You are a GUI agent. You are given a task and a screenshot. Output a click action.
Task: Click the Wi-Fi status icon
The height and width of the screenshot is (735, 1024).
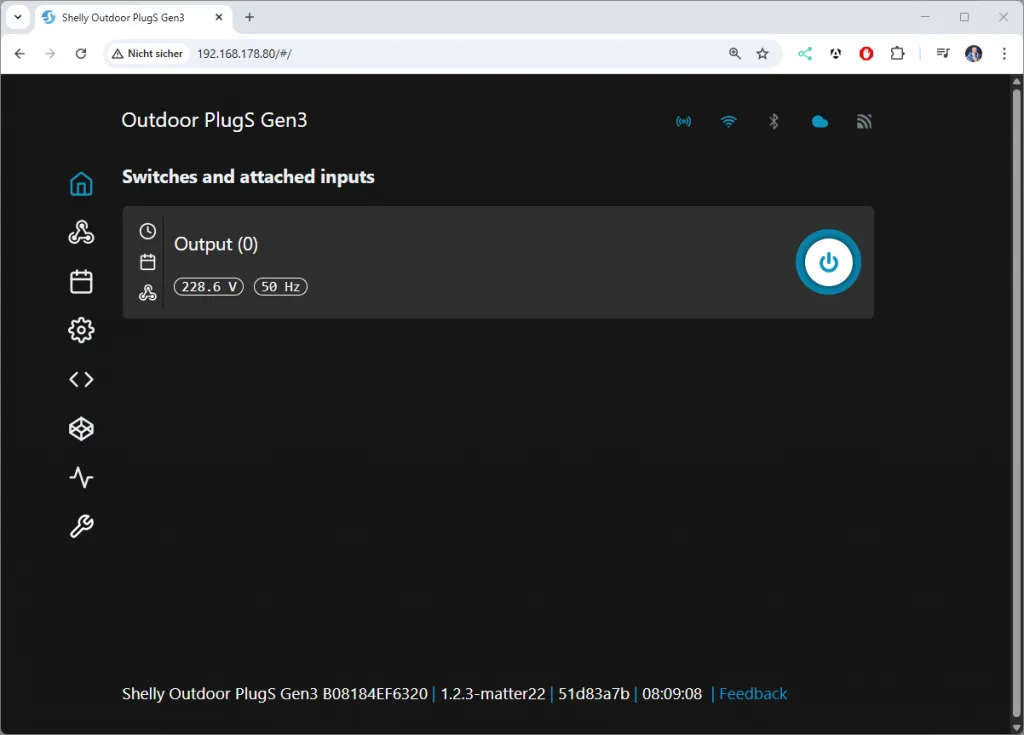(x=729, y=122)
